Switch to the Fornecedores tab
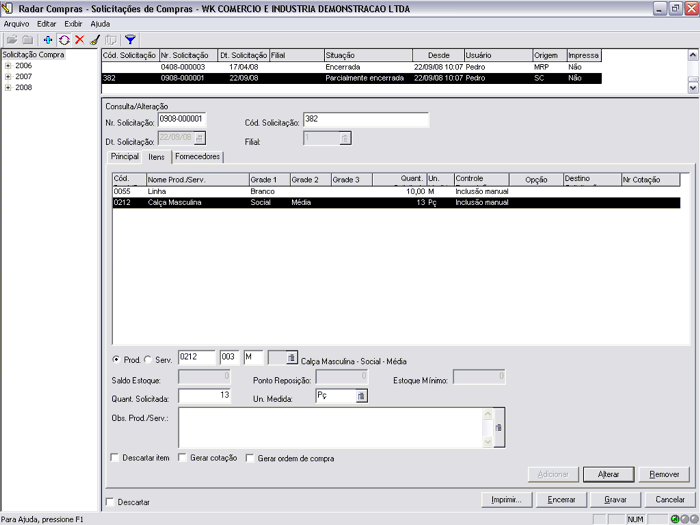The height and width of the screenshot is (525, 700). point(197,157)
